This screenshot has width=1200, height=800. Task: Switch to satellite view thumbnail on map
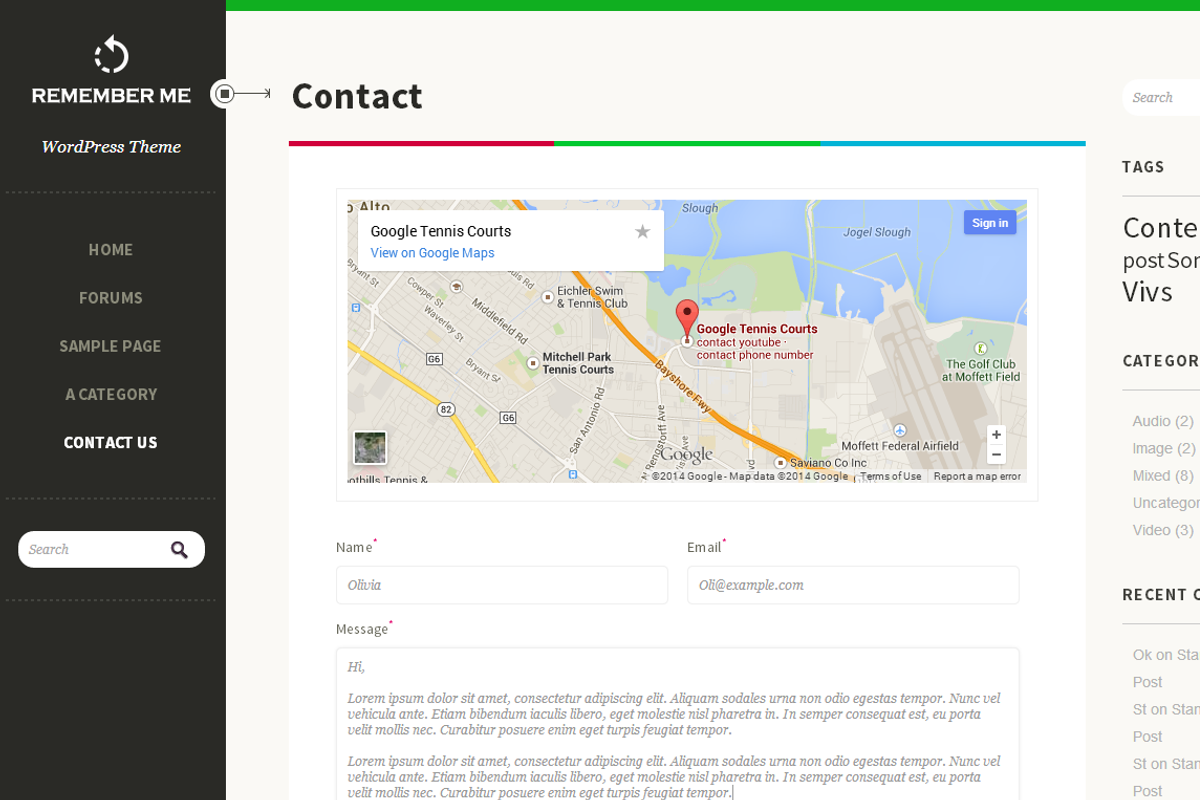coord(370,448)
